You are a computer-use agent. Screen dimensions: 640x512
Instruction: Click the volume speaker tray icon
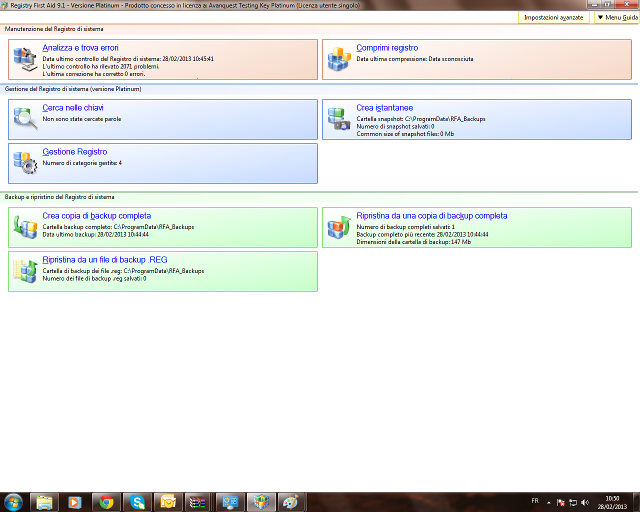(x=585, y=503)
